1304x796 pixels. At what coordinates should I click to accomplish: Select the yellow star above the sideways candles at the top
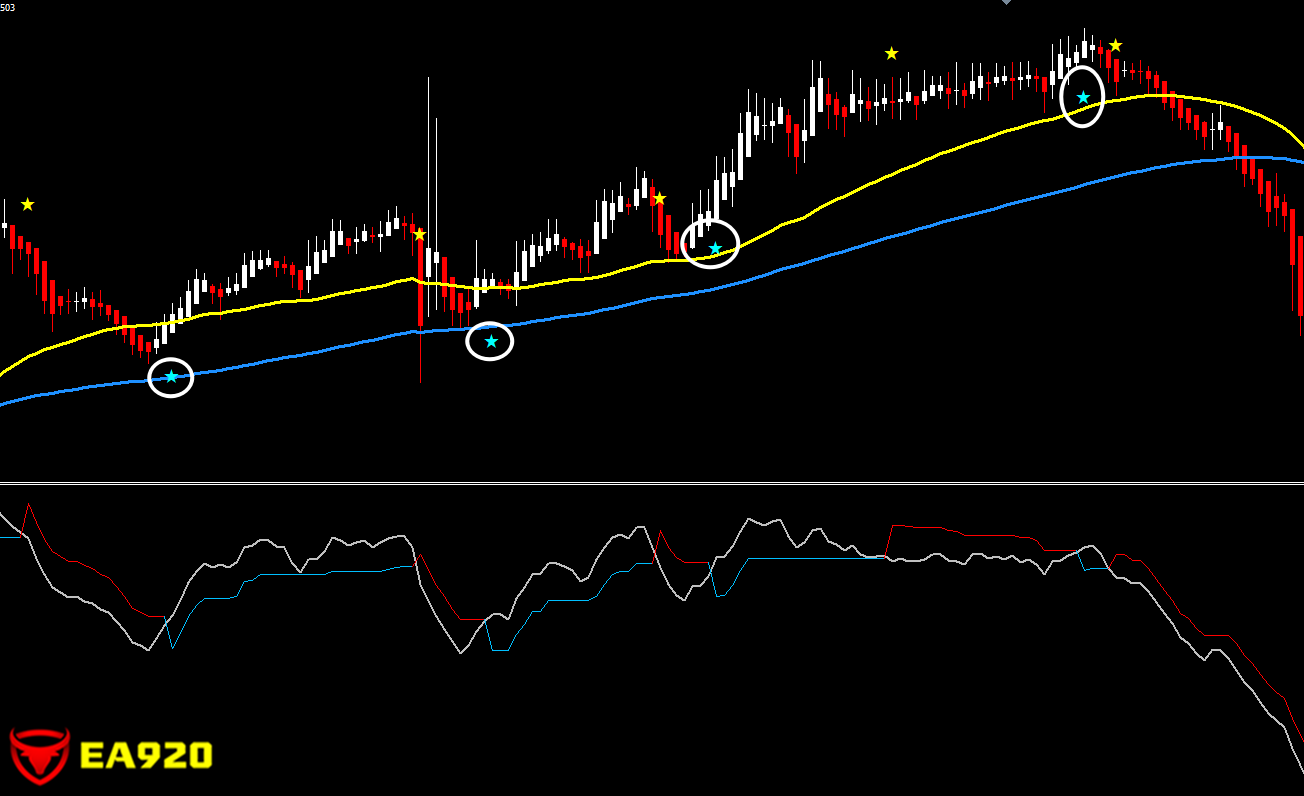pos(891,53)
